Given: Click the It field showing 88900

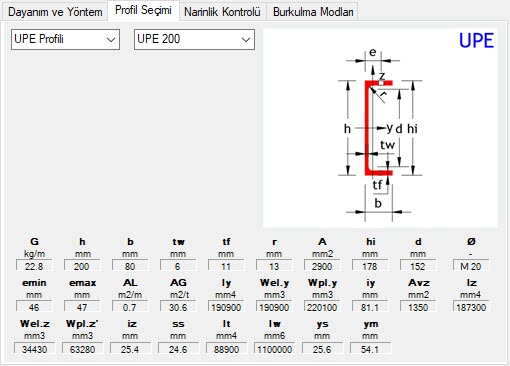Looking at the screenshot, I should [x=226, y=348].
